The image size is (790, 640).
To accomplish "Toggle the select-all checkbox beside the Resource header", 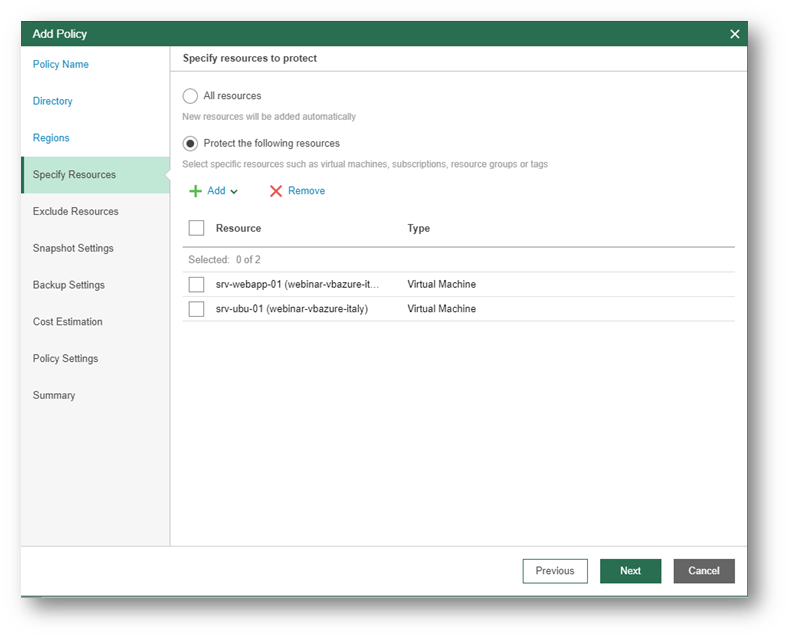I will click(196, 228).
